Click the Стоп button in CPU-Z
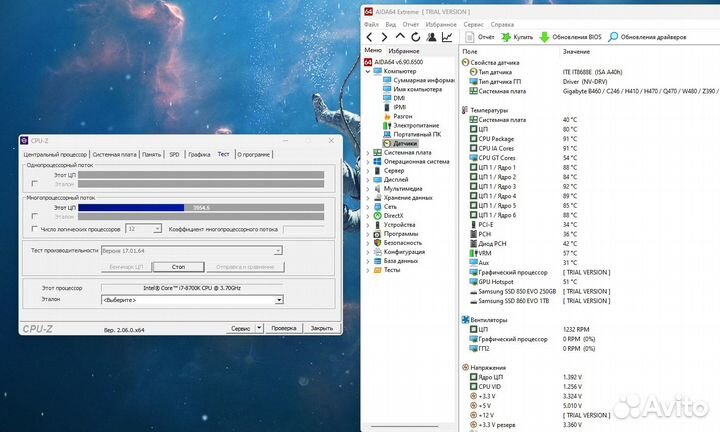 point(178,267)
